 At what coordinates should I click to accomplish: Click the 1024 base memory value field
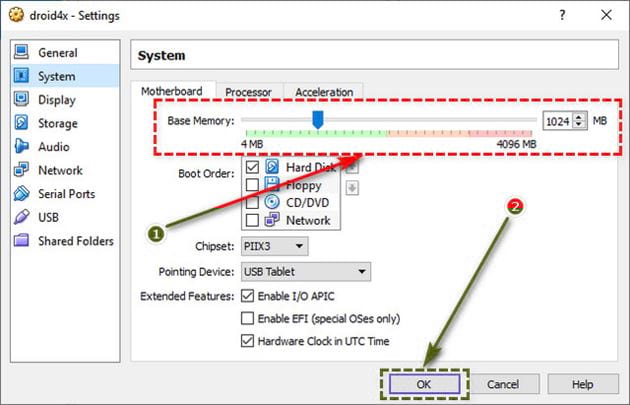[558, 121]
